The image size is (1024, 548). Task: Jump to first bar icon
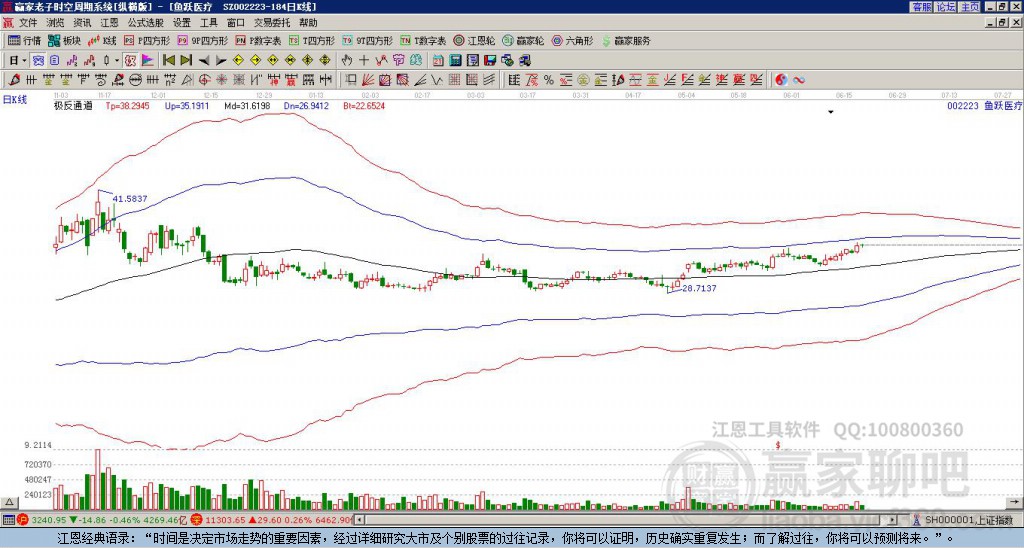coord(168,61)
